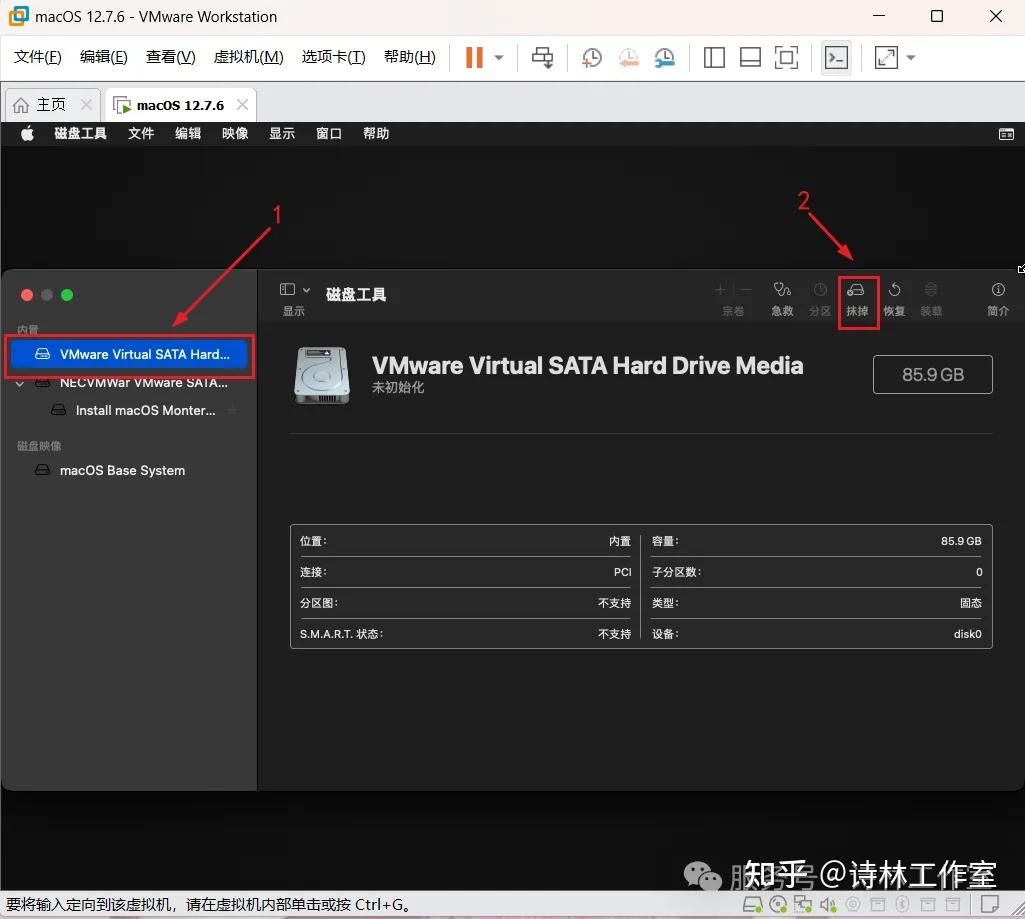This screenshot has width=1025, height=919.
Task: Click the disk0 device value
Action: (x=967, y=634)
